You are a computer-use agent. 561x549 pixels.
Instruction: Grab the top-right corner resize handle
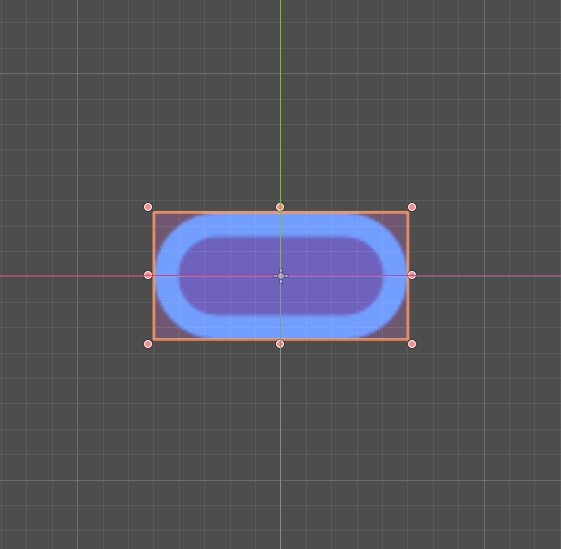pyautogui.click(x=412, y=207)
